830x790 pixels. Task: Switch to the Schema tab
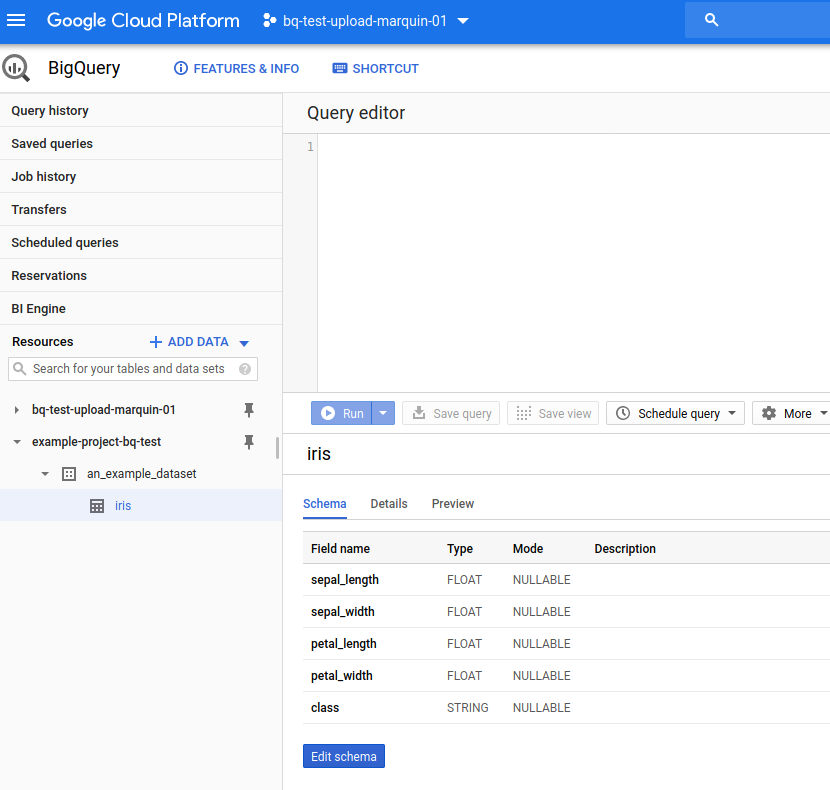click(x=324, y=504)
